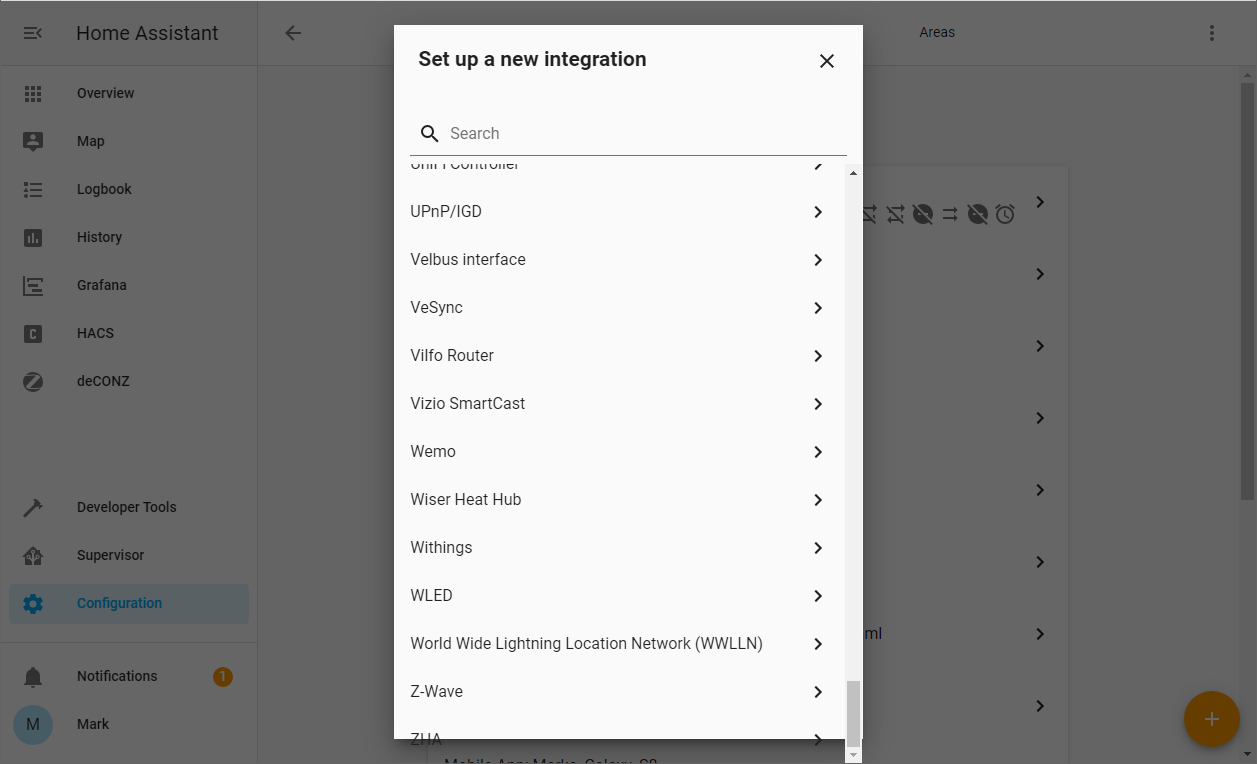This screenshot has height=764, width=1257.
Task: Switch to the Areas tab
Action: (x=937, y=33)
